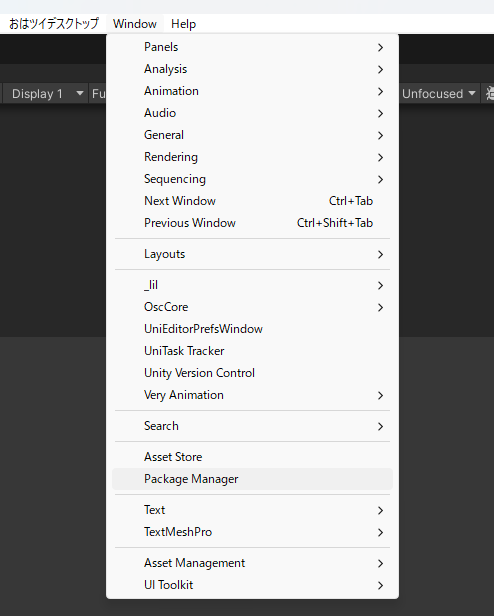
Task: Open the Rendering submenu
Action: point(252,157)
